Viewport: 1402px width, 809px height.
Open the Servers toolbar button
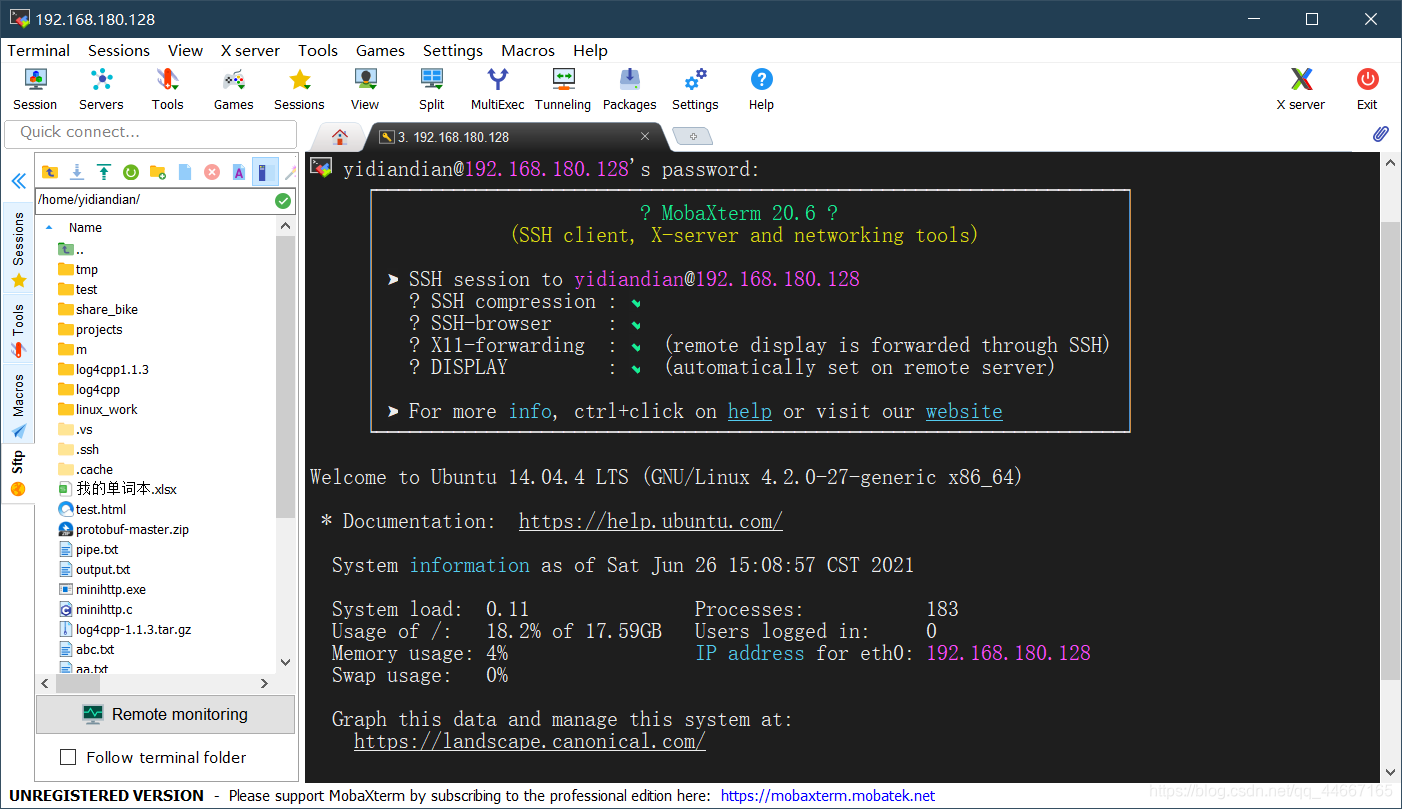pyautogui.click(x=101, y=89)
